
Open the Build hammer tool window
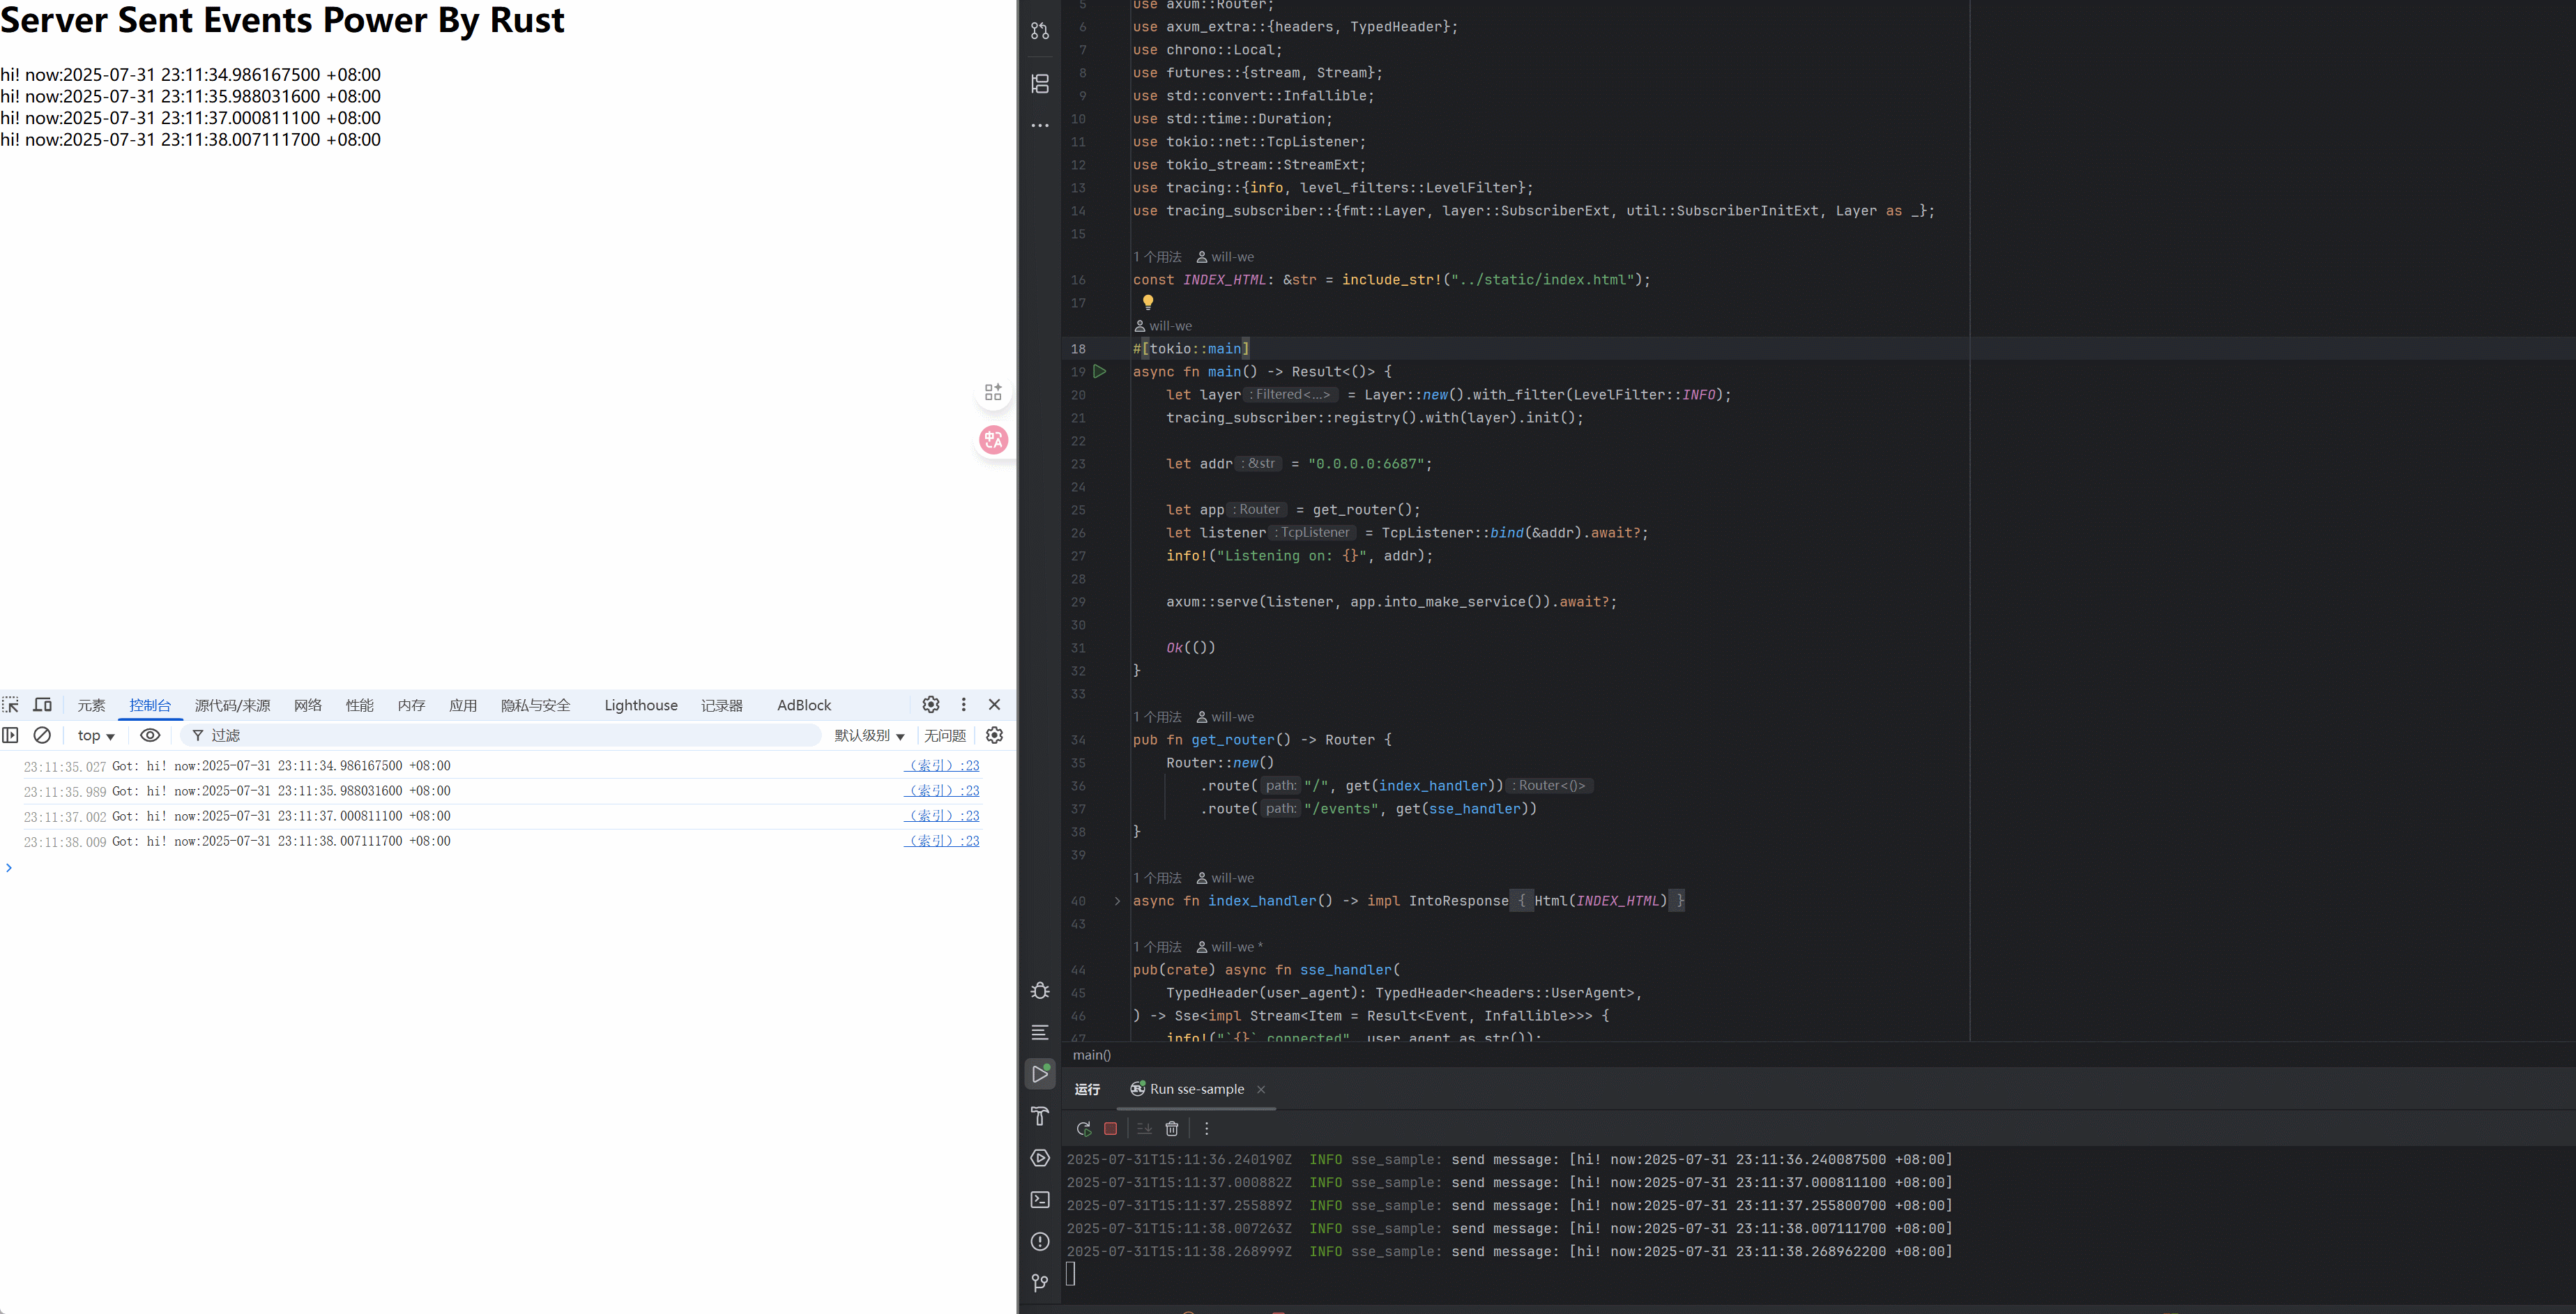[x=1040, y=1116]
